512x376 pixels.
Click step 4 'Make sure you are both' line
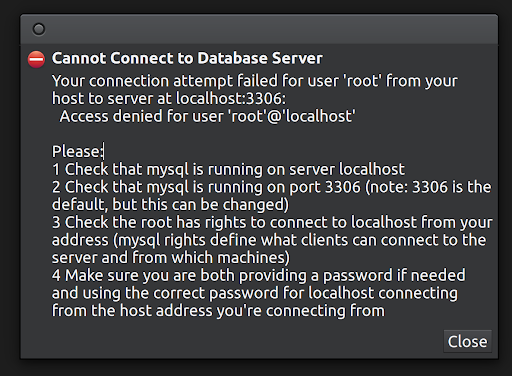[259, 275]
